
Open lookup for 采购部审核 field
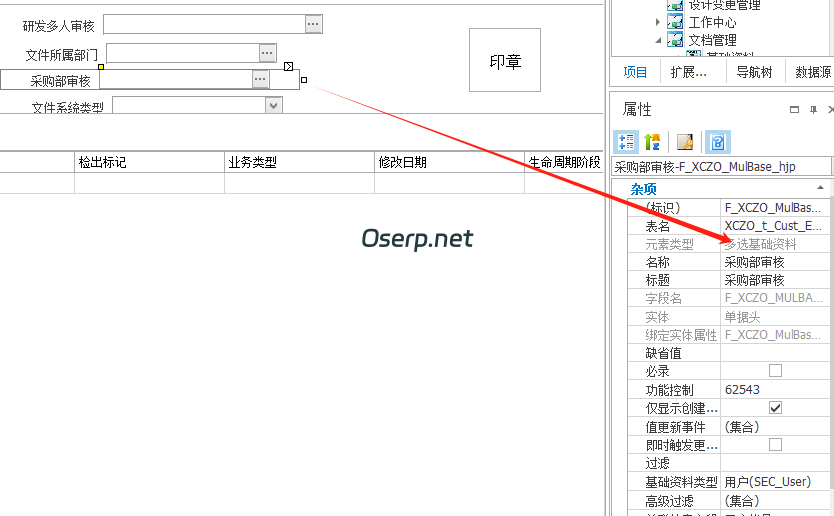260,79
